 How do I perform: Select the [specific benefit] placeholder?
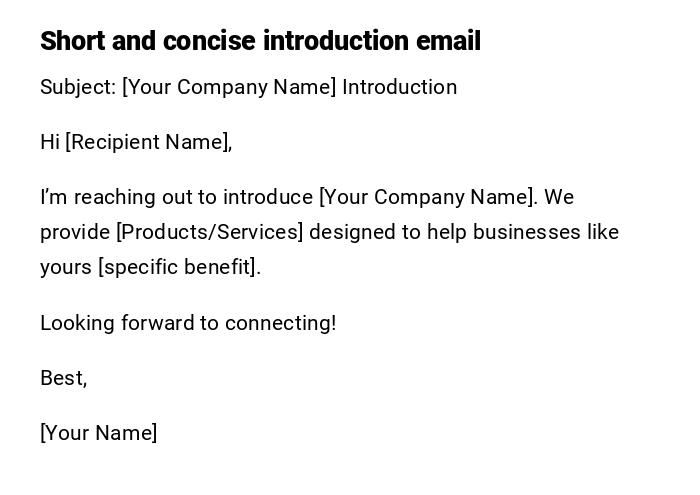[179, 267]
